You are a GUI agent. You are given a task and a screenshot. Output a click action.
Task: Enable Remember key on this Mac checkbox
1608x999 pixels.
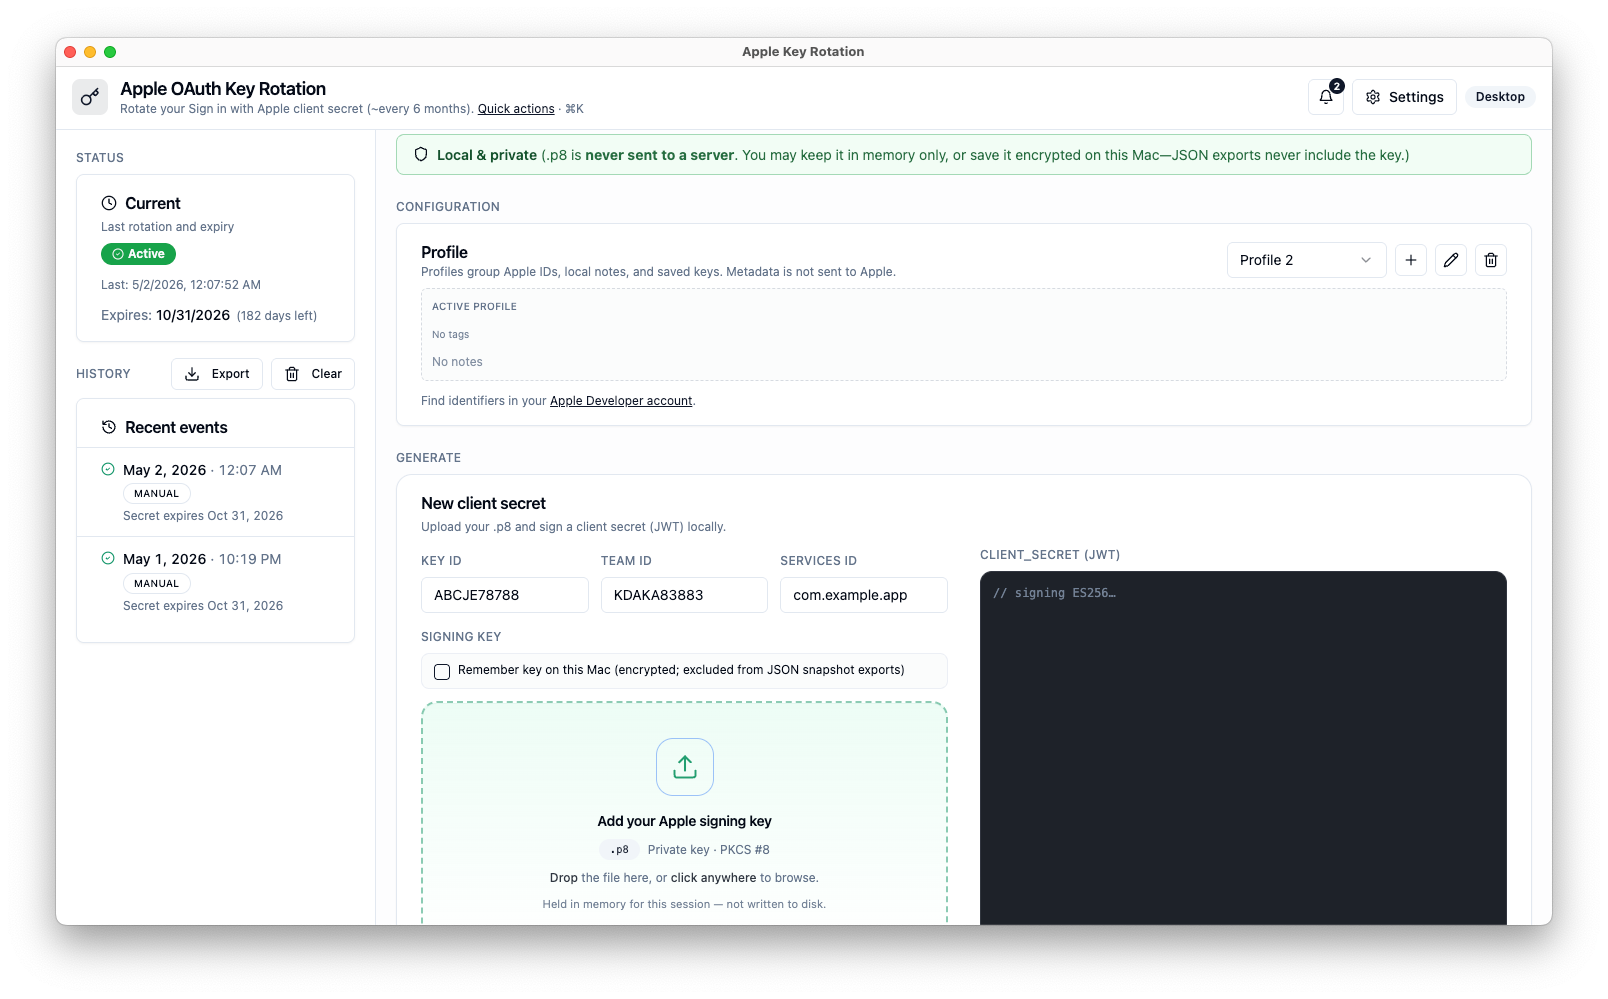(x=442, y=671)
